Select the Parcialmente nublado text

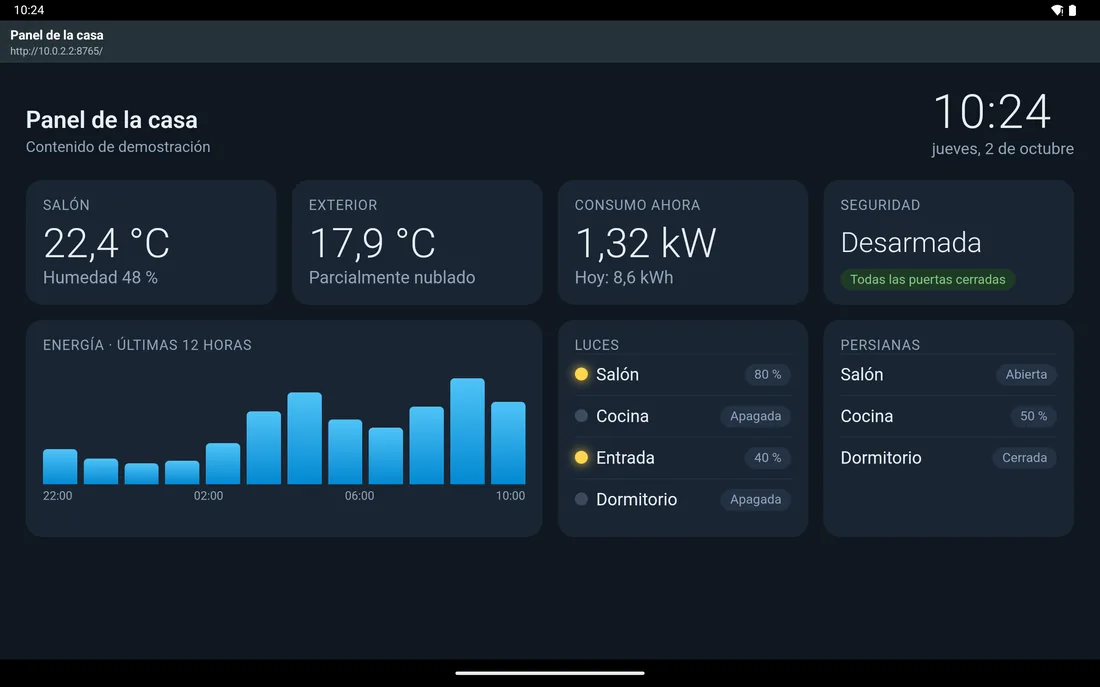(x=391, y=277)
